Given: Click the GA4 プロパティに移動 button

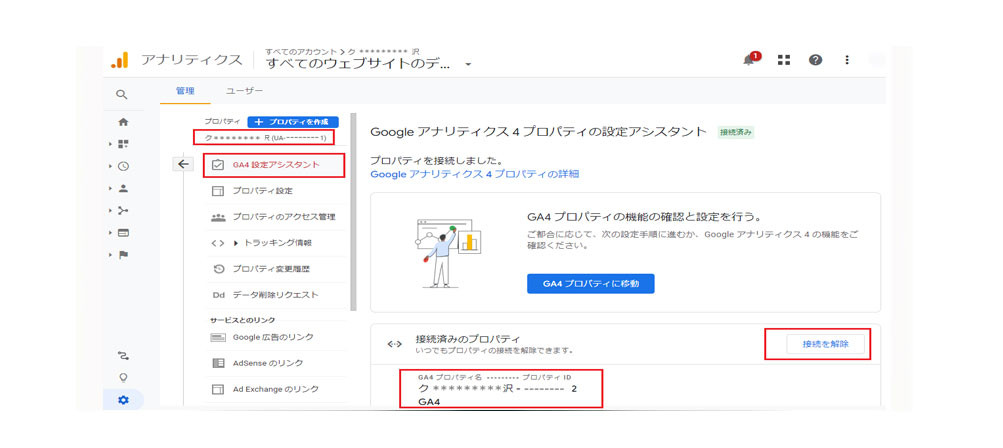Looking at the screenshot, I should [590, 284].
